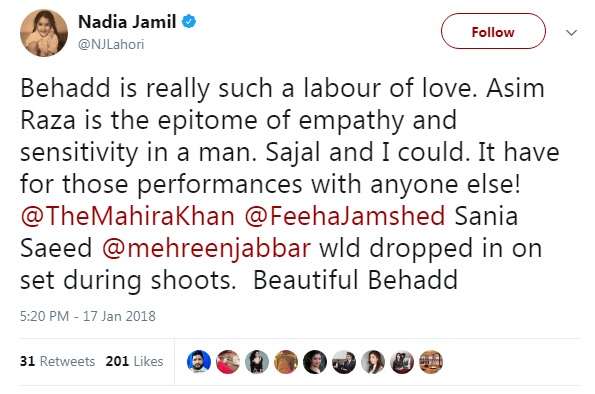Viewport: 595px width, 394px height.
Task: Open the @mehreenjabbar mention
Action: (206, 248)
